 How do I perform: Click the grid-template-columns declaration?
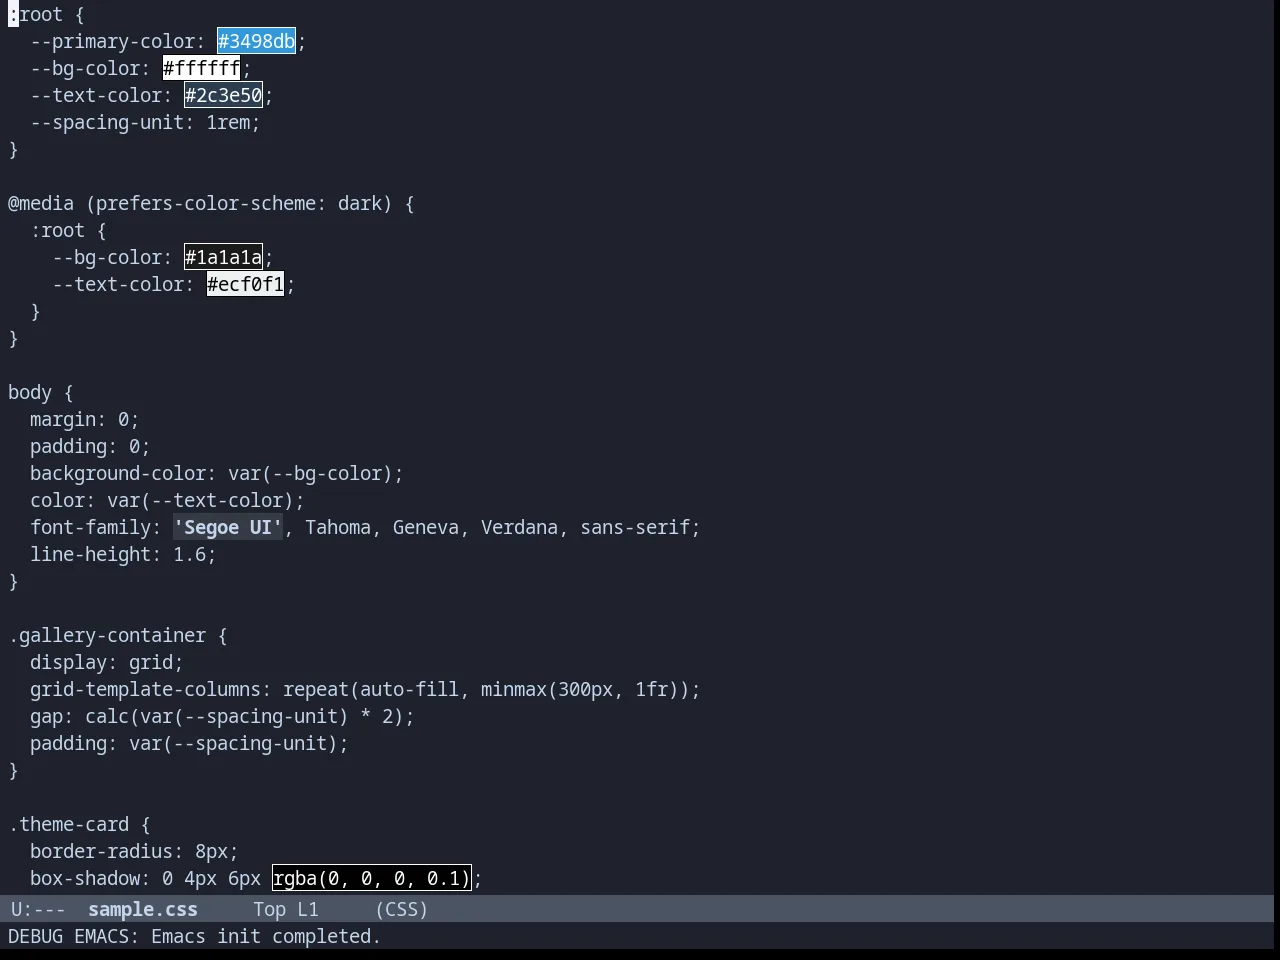(x=365, y=689)
